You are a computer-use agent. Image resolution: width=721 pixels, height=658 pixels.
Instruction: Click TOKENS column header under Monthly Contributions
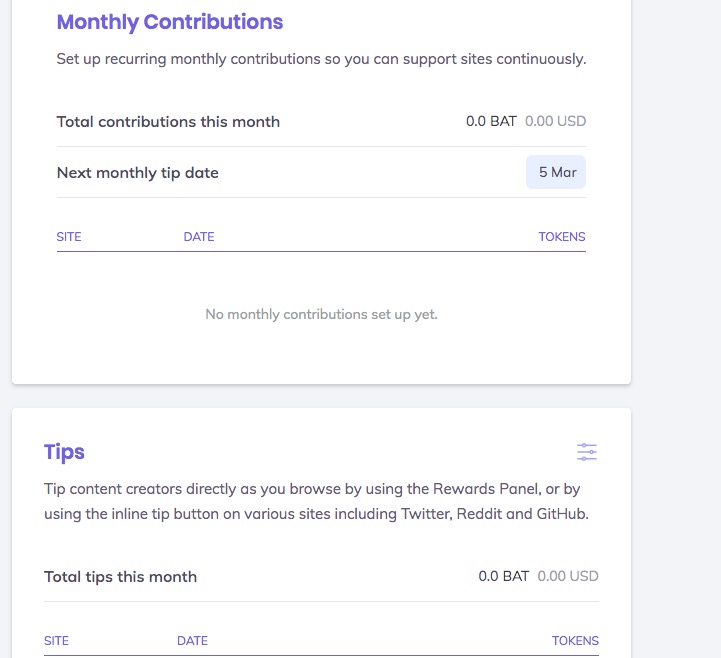561,237
